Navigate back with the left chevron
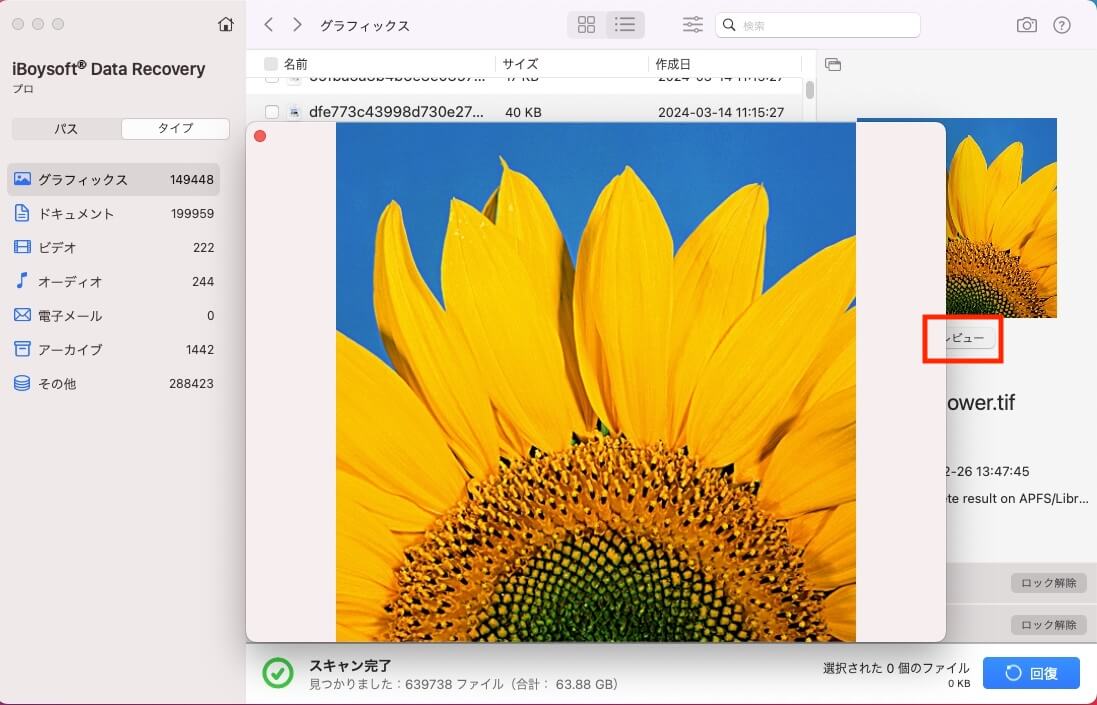This screenshot has height=705, width=1097. pyautogui.click(x=268, y=24)
